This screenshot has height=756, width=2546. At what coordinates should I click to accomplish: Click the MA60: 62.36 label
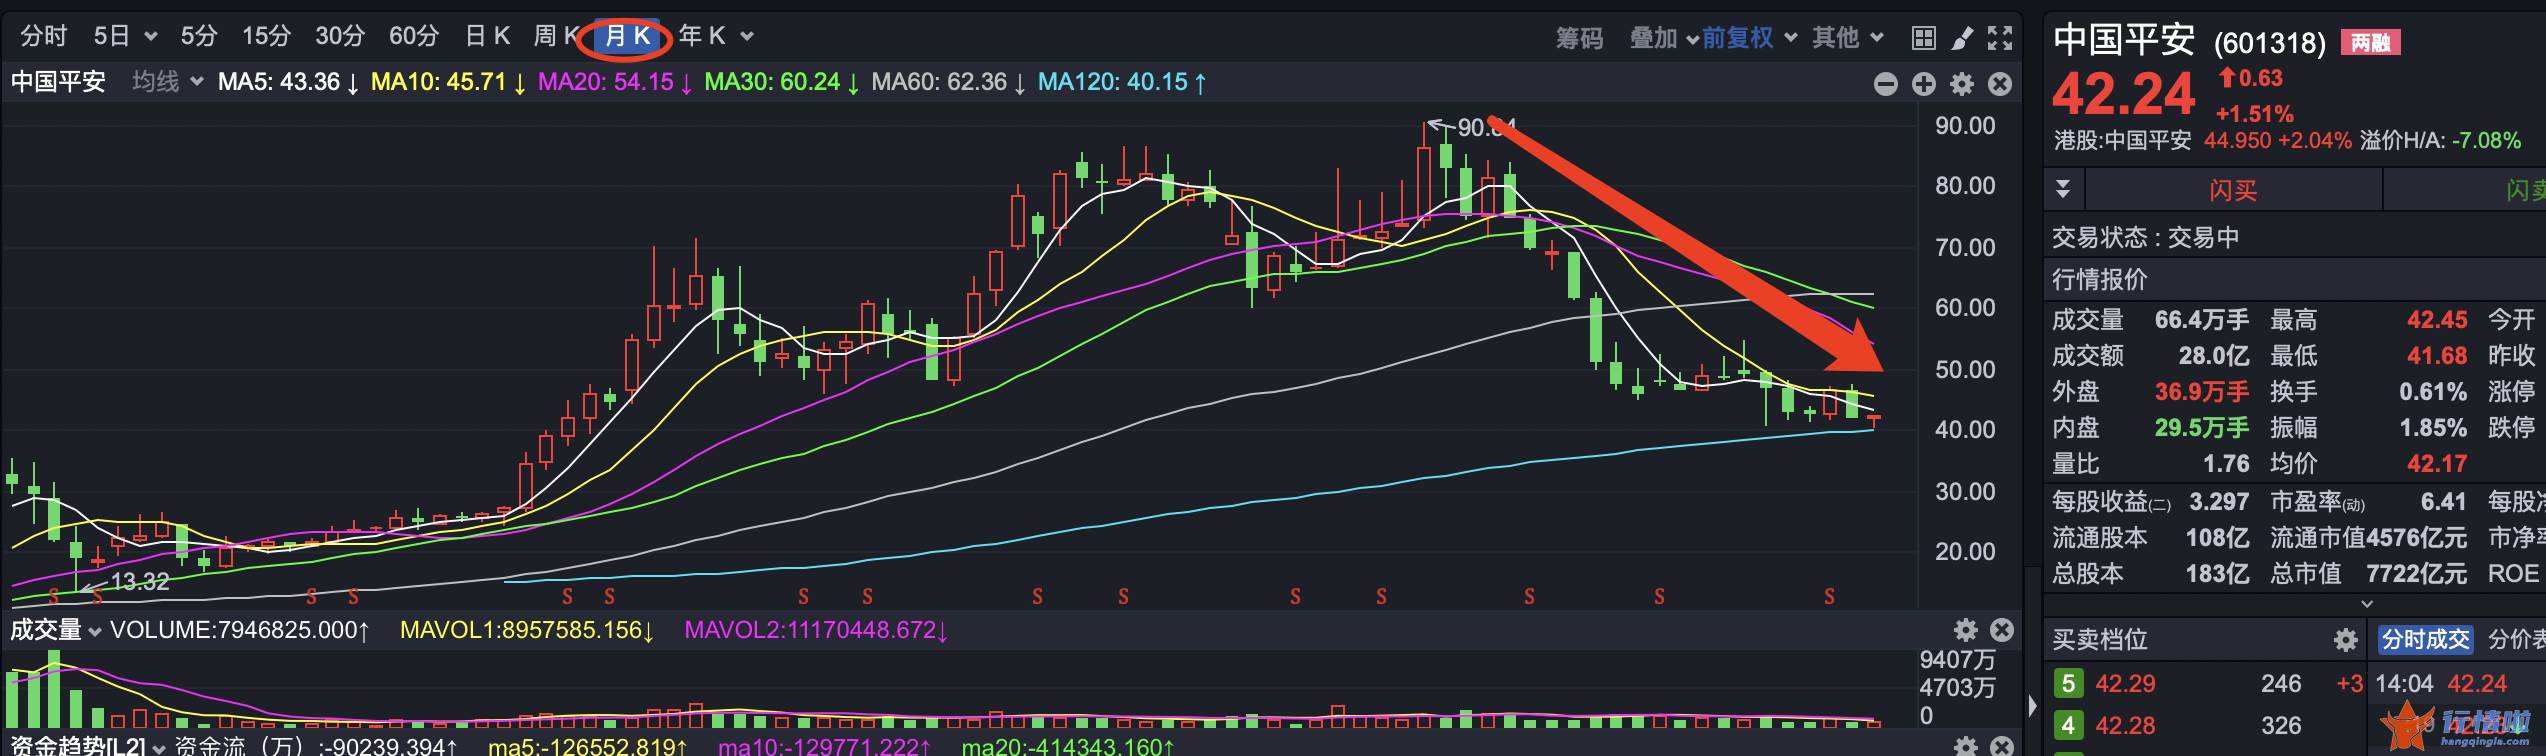(x=949, y=82)
